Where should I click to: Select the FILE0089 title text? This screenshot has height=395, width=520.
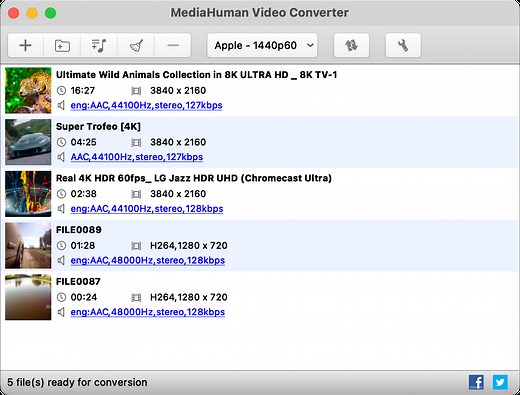coord(79,230)
